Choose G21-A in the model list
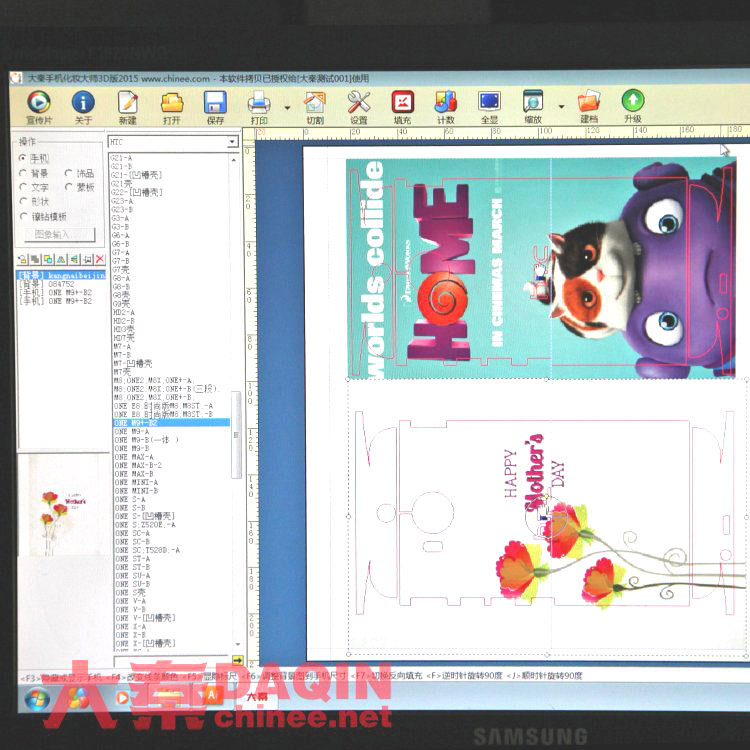 (122, 158)
